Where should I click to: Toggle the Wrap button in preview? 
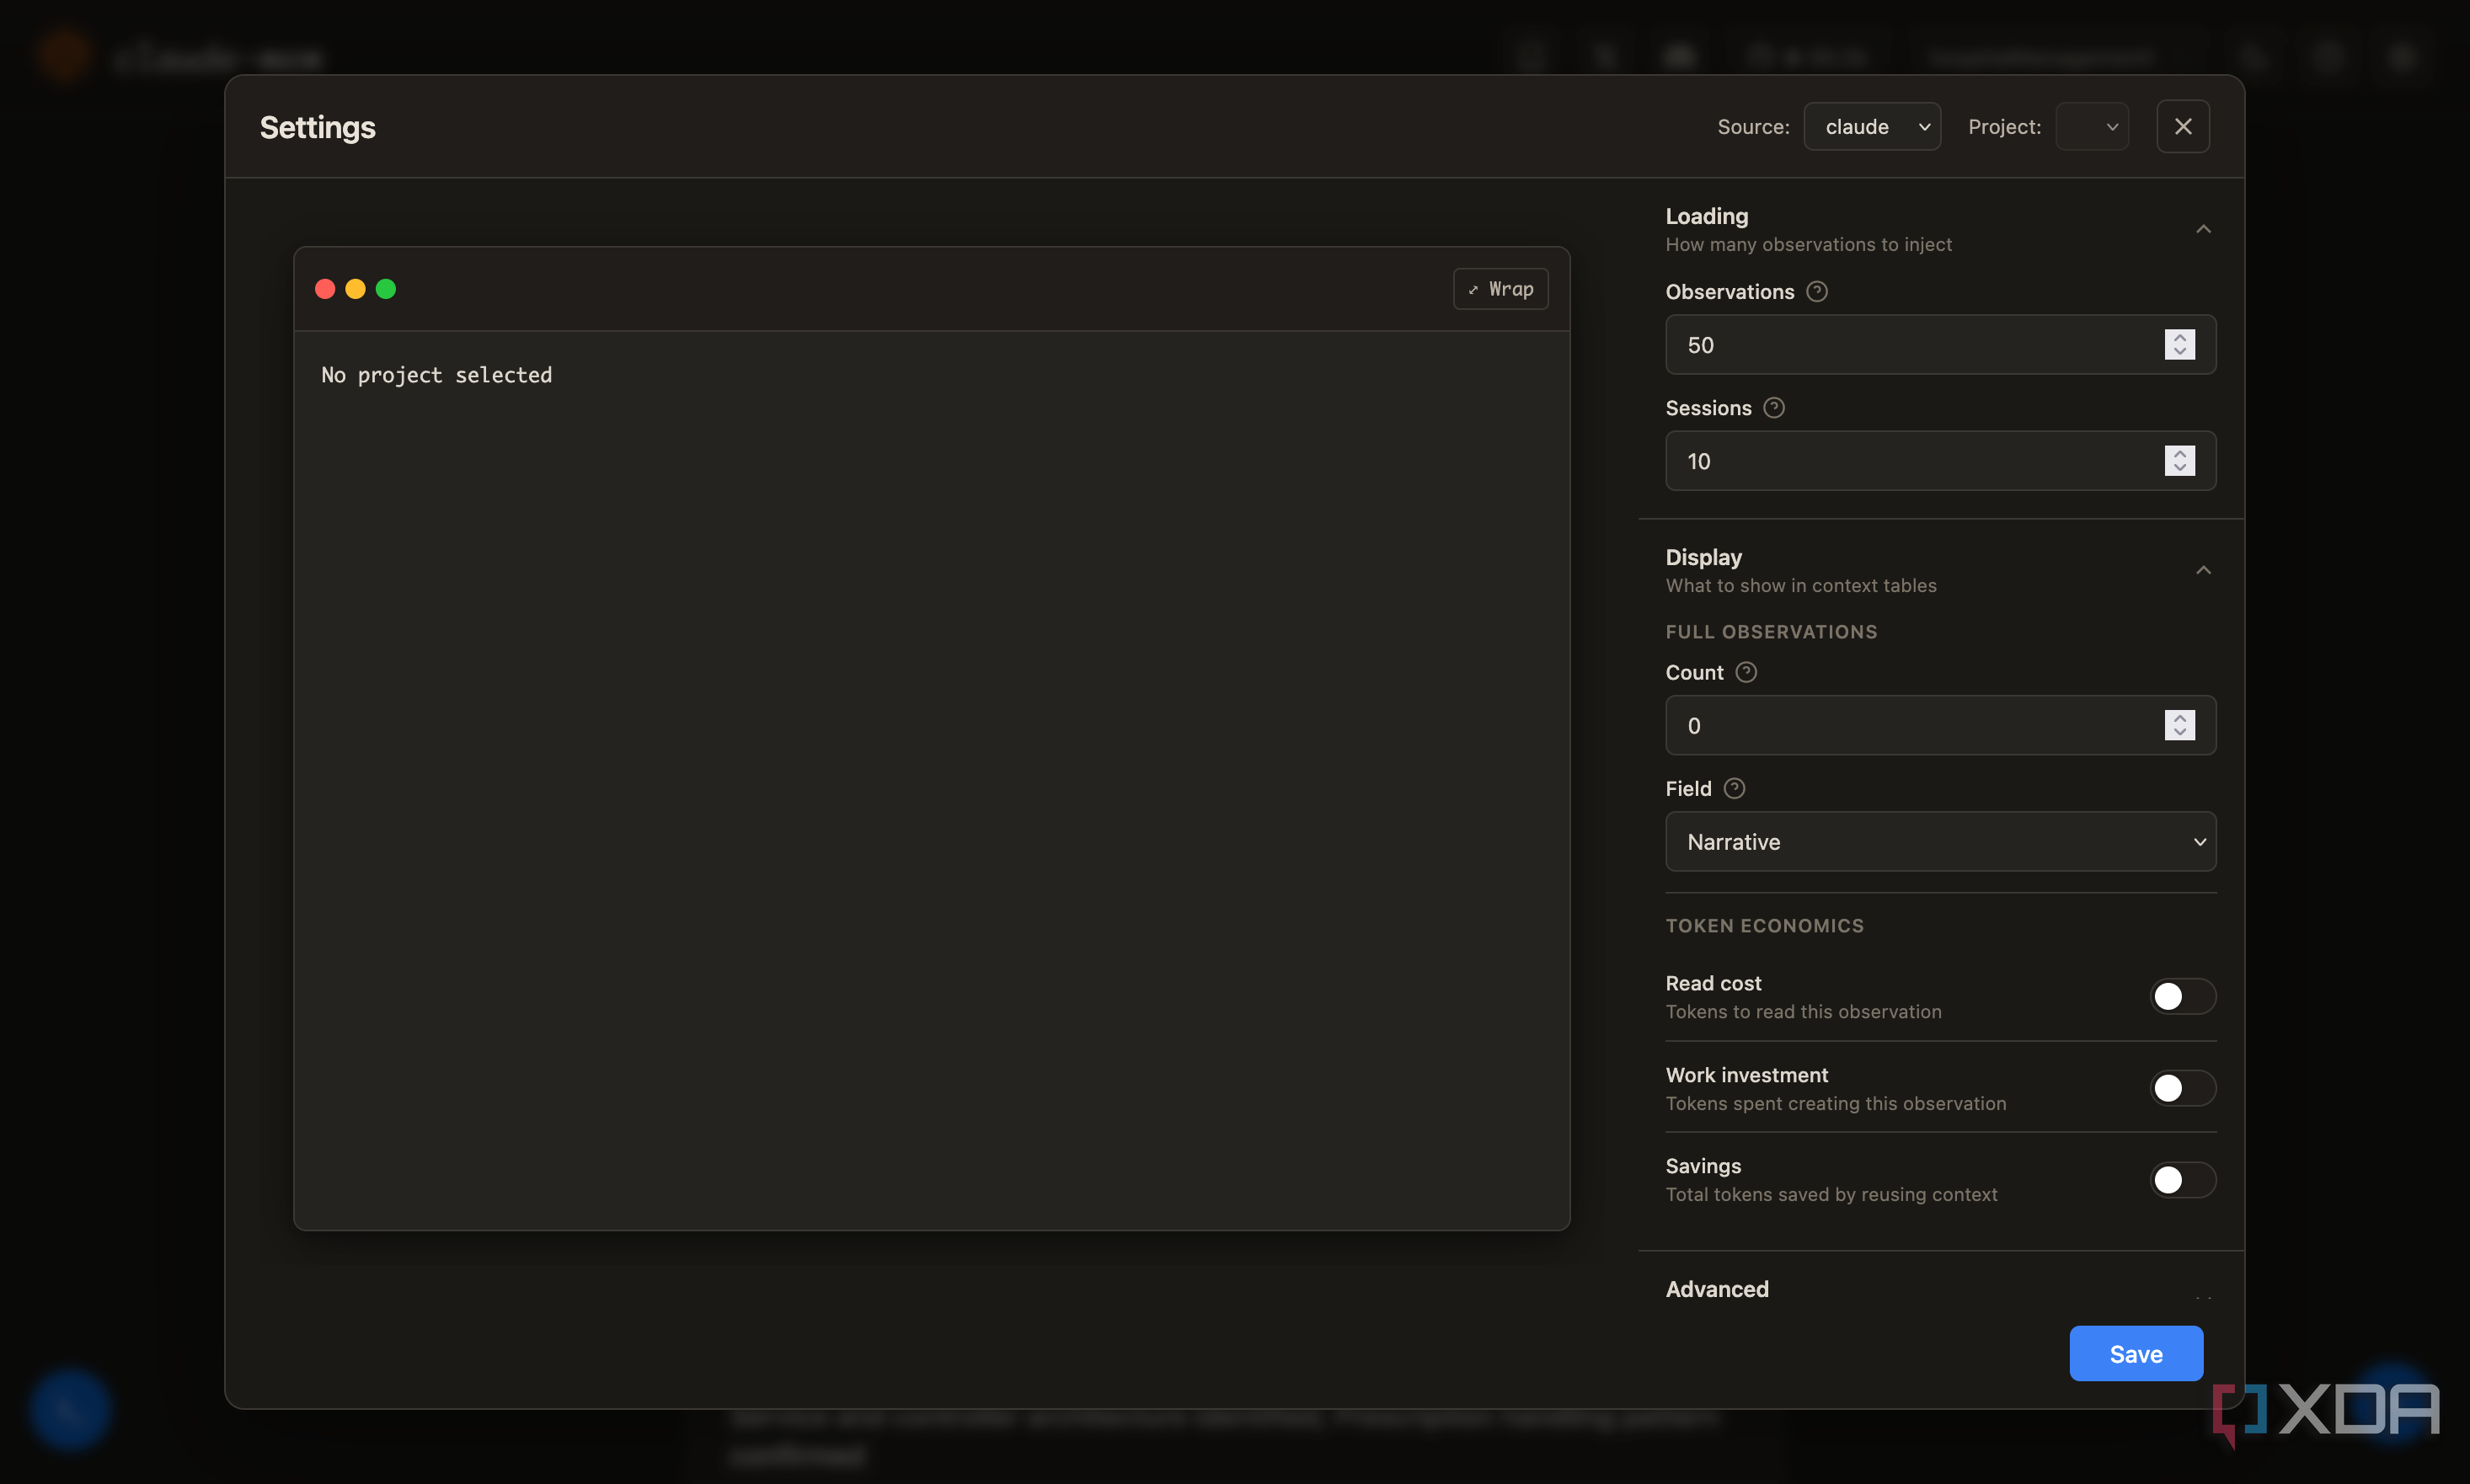pyautogui.click(x=1500, y=289)
